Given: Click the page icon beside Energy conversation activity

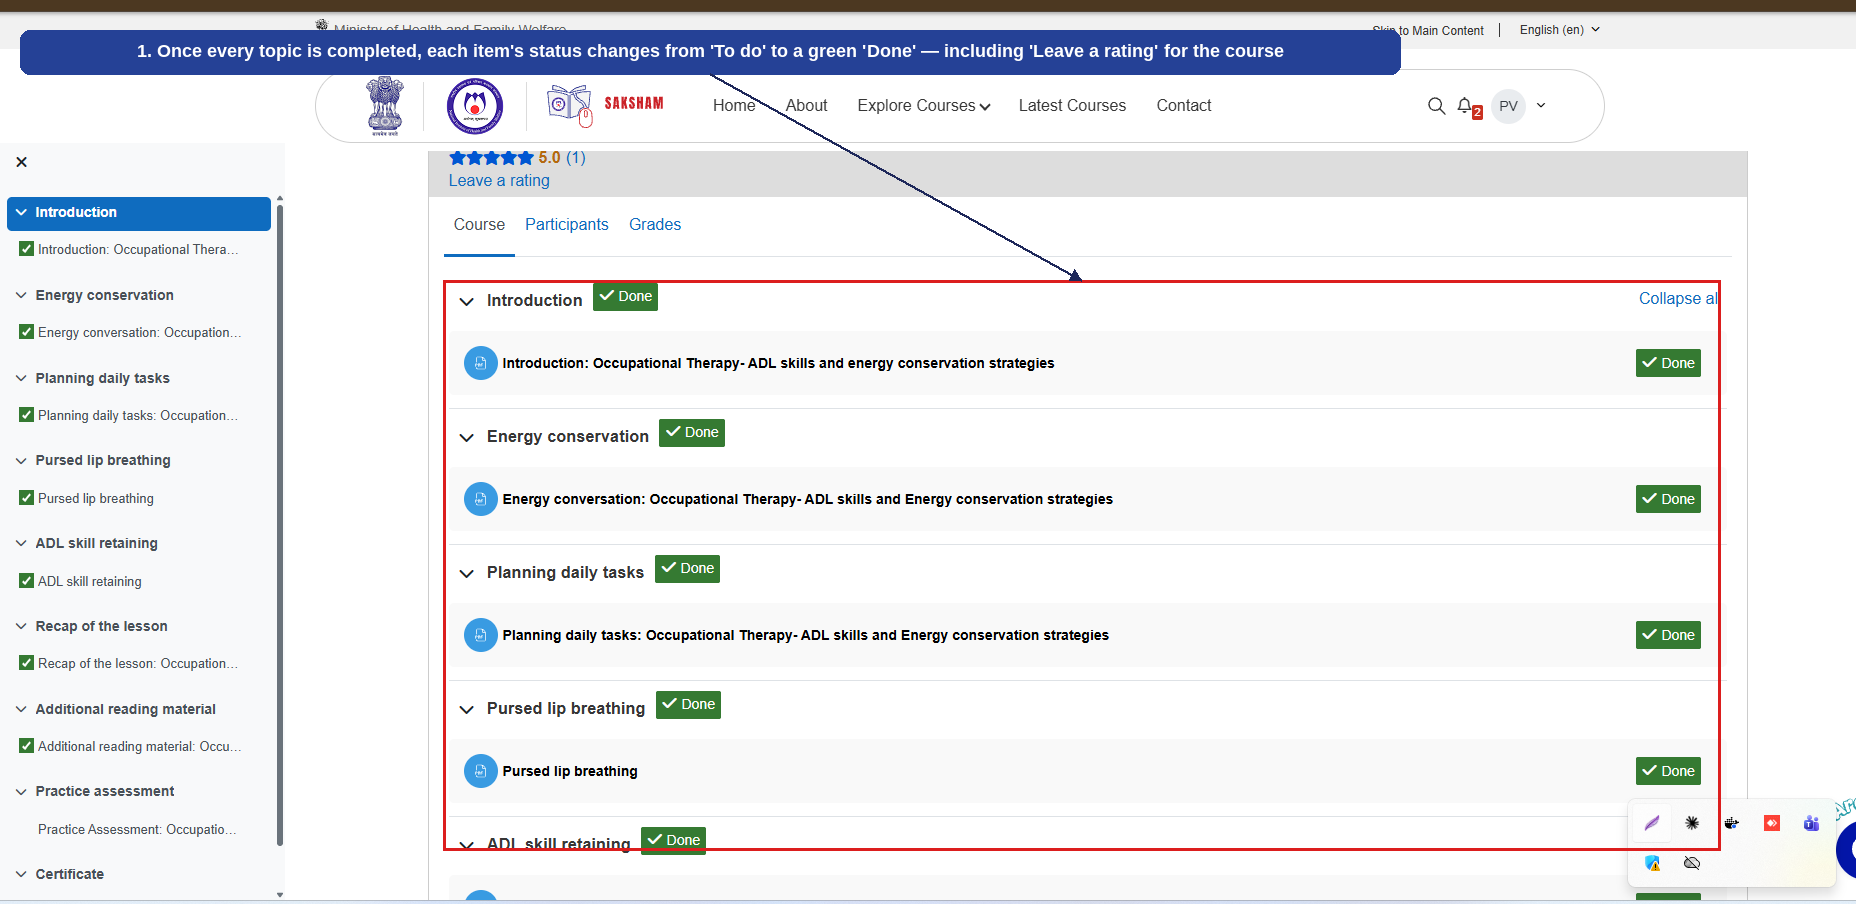Looking at the screenshot, I should 481,499.
